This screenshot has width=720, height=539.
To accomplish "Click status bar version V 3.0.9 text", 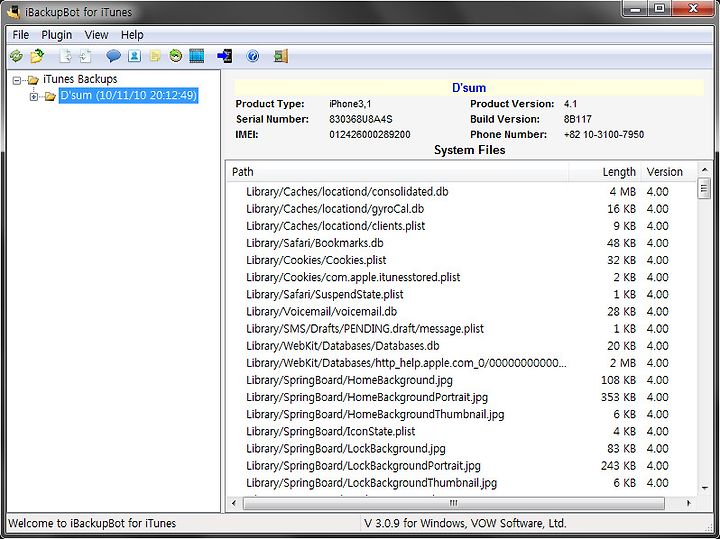I will 465,523.
